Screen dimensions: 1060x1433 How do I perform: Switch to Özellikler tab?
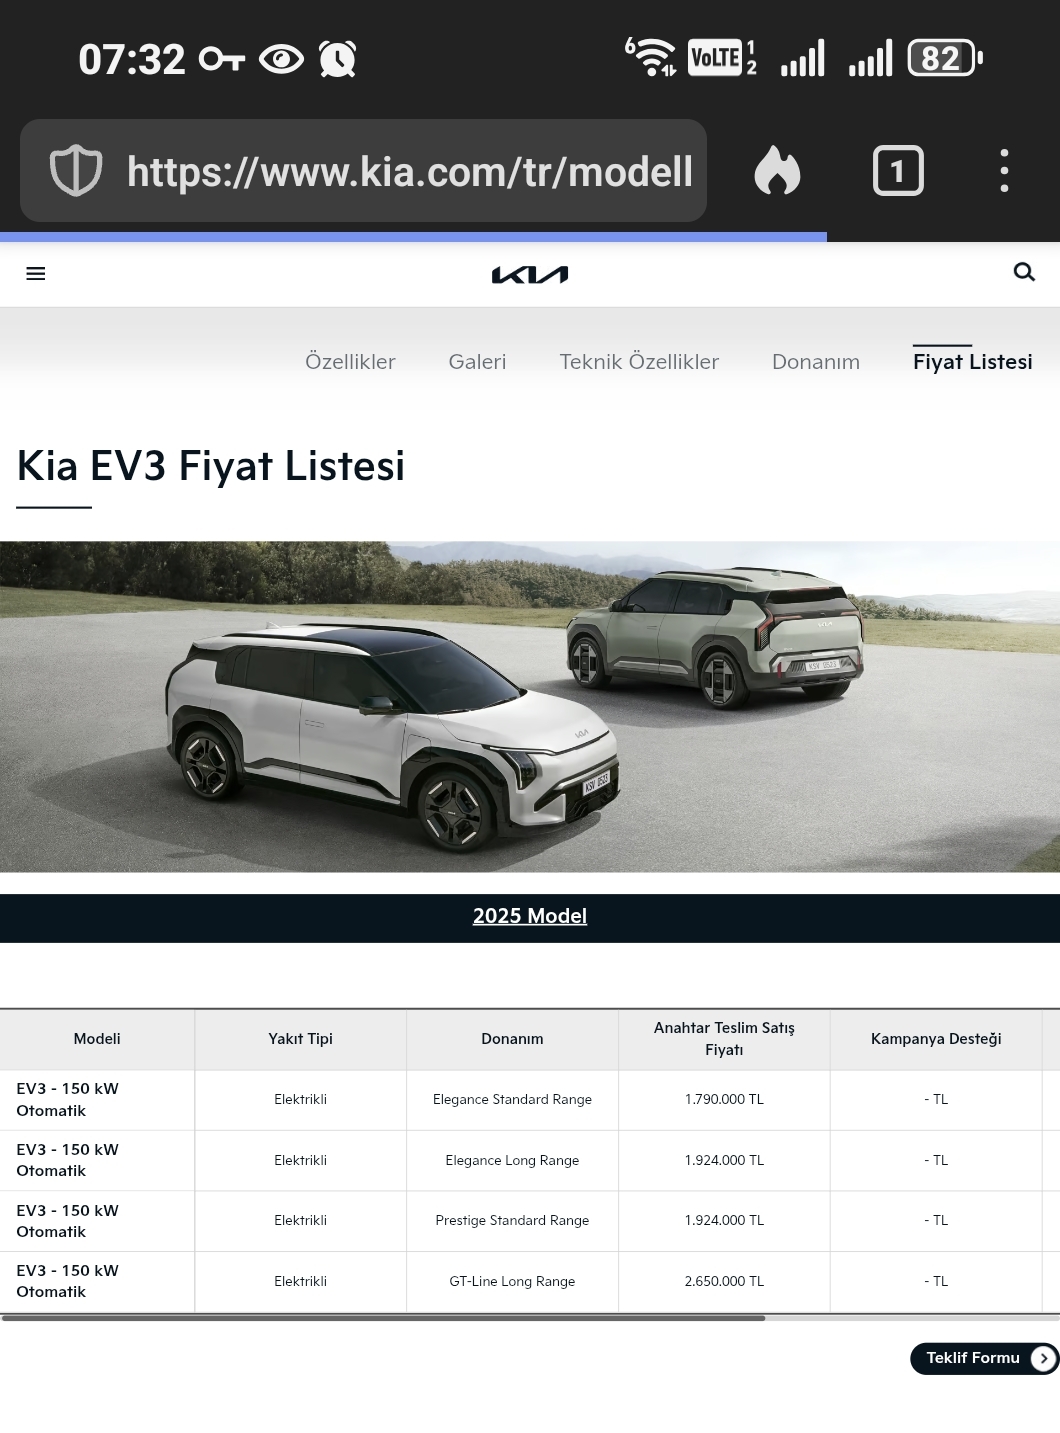pyautogui.click(x=350, y=362)
